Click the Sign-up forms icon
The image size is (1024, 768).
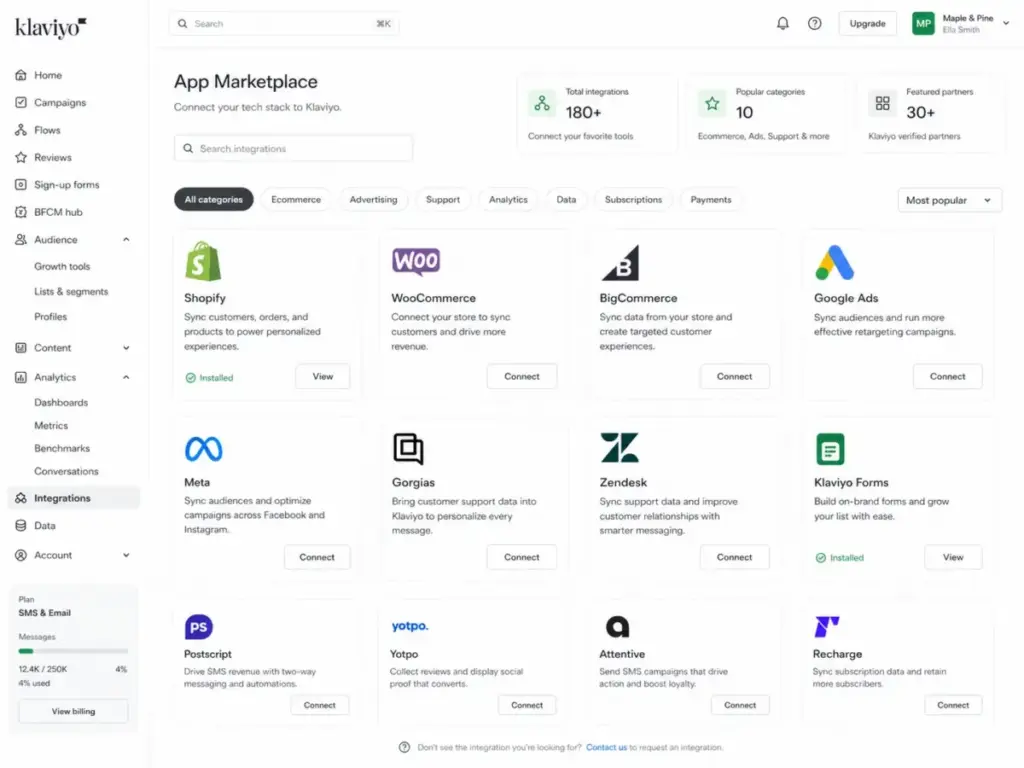[21, 185]
